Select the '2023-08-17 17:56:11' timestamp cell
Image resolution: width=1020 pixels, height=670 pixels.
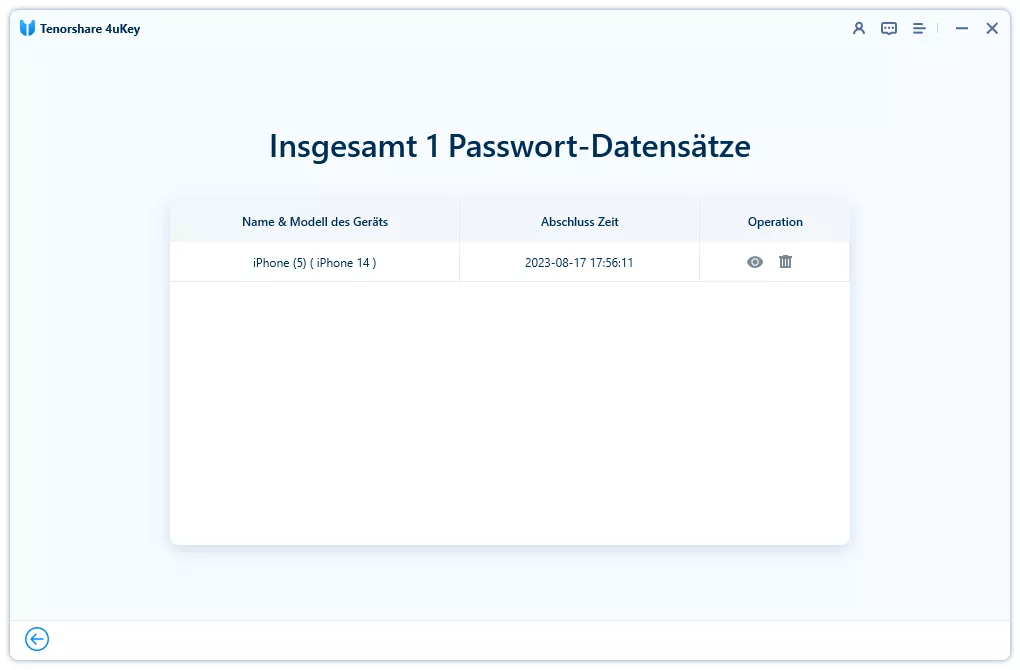click(579, 263)
